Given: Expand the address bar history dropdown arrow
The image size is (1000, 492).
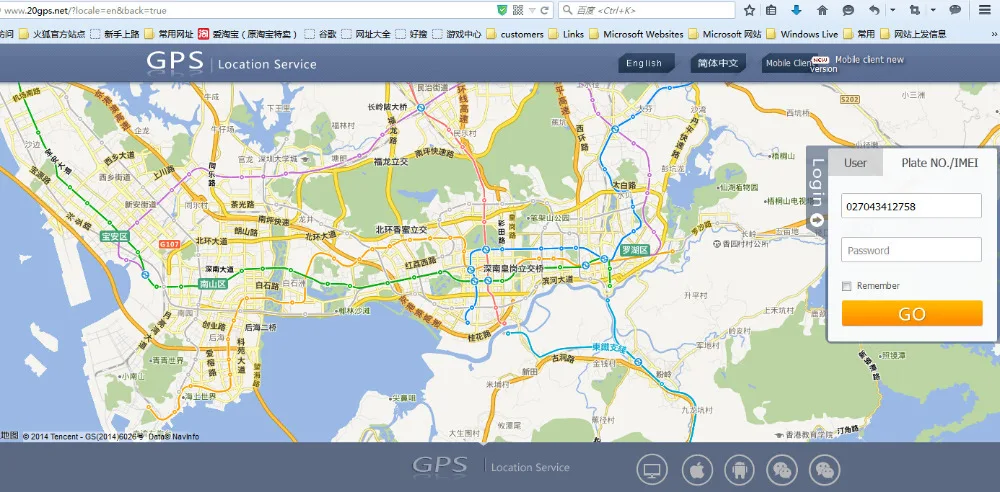Looking at the screenshot, I should pyautogui.click(x=532, y=10).
